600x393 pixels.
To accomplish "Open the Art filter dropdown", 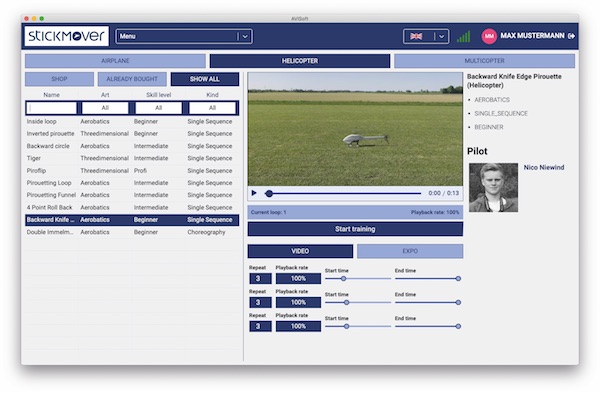I will (x=105, y=108).
